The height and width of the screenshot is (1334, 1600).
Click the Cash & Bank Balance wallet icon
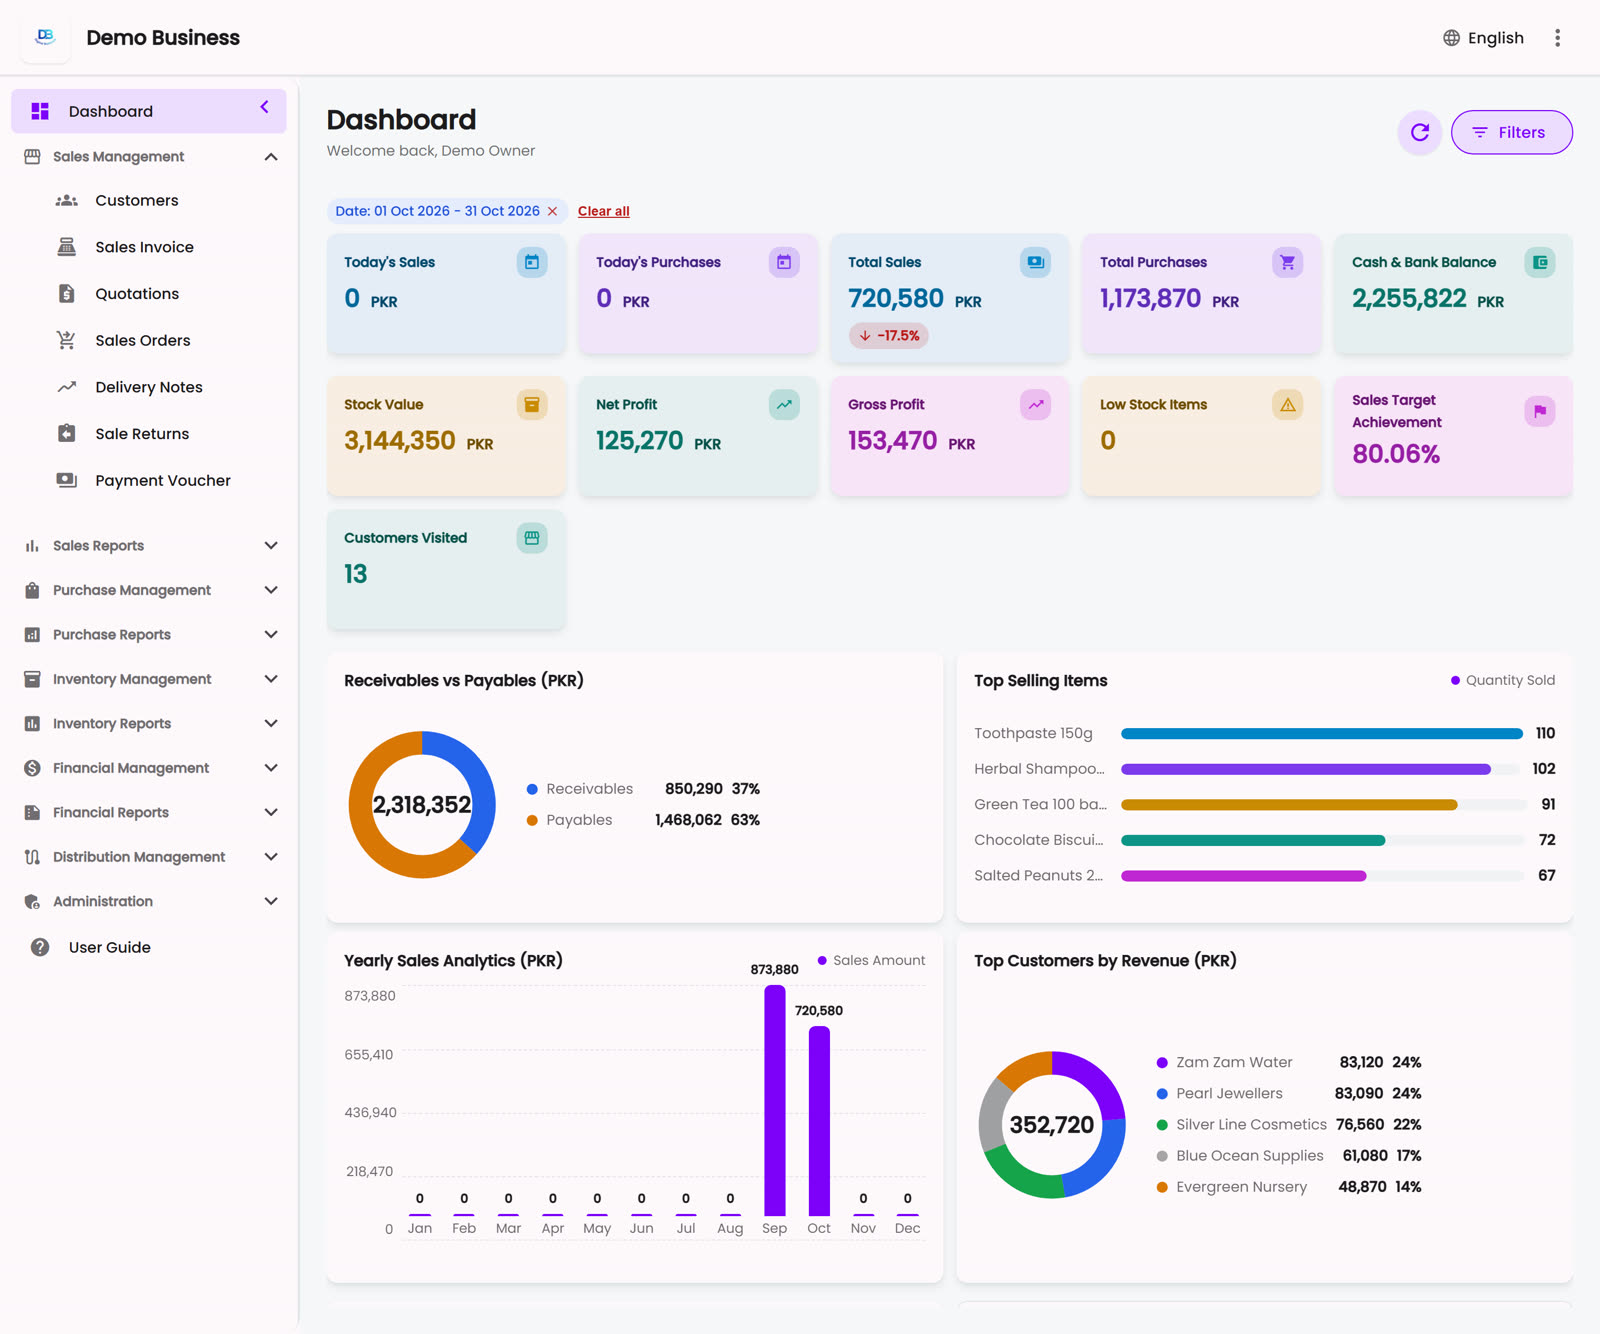pyautogui.click(x=1540, y=262)
